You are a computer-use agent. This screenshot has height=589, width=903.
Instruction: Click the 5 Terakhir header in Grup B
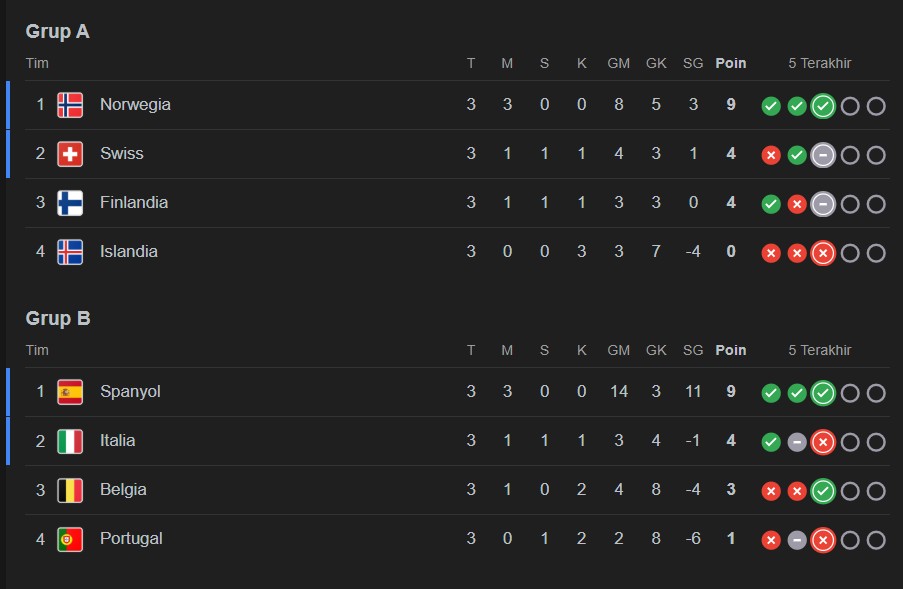point(820,351)
